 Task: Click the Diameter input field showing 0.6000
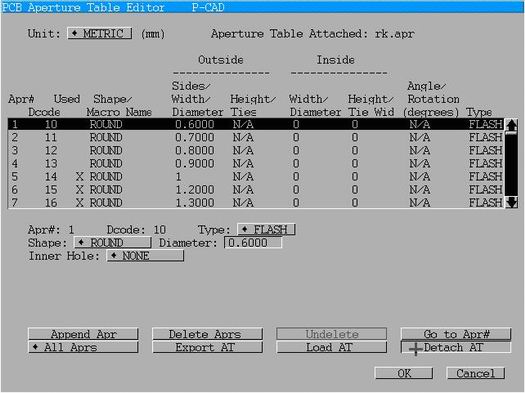(253, 243)
